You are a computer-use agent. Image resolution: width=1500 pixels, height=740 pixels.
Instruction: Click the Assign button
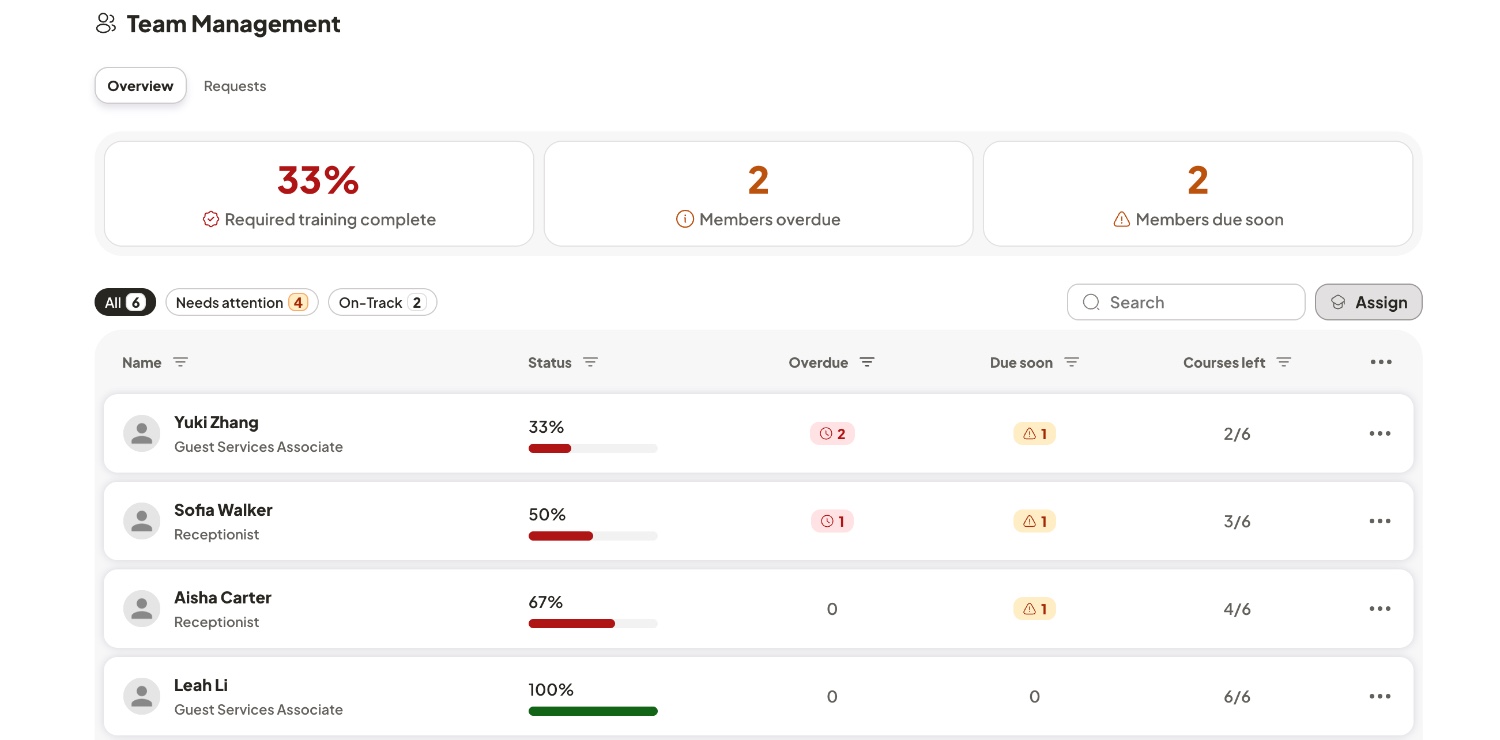point(1368,302)
